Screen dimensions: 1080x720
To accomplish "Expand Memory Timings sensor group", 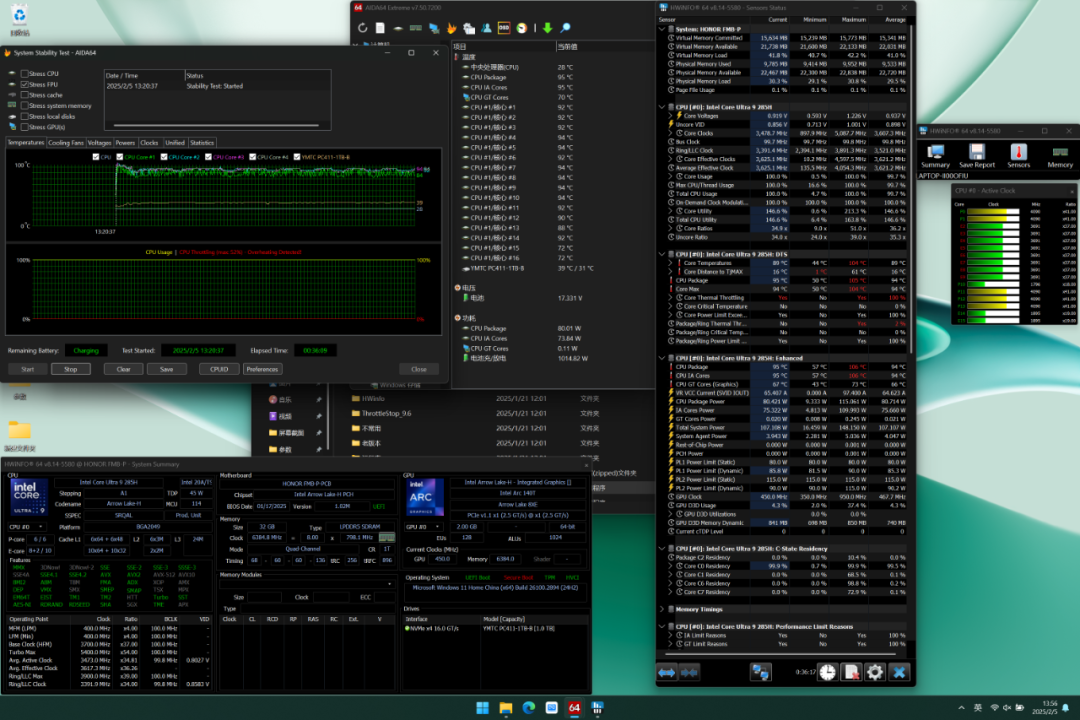I will 662,609.
